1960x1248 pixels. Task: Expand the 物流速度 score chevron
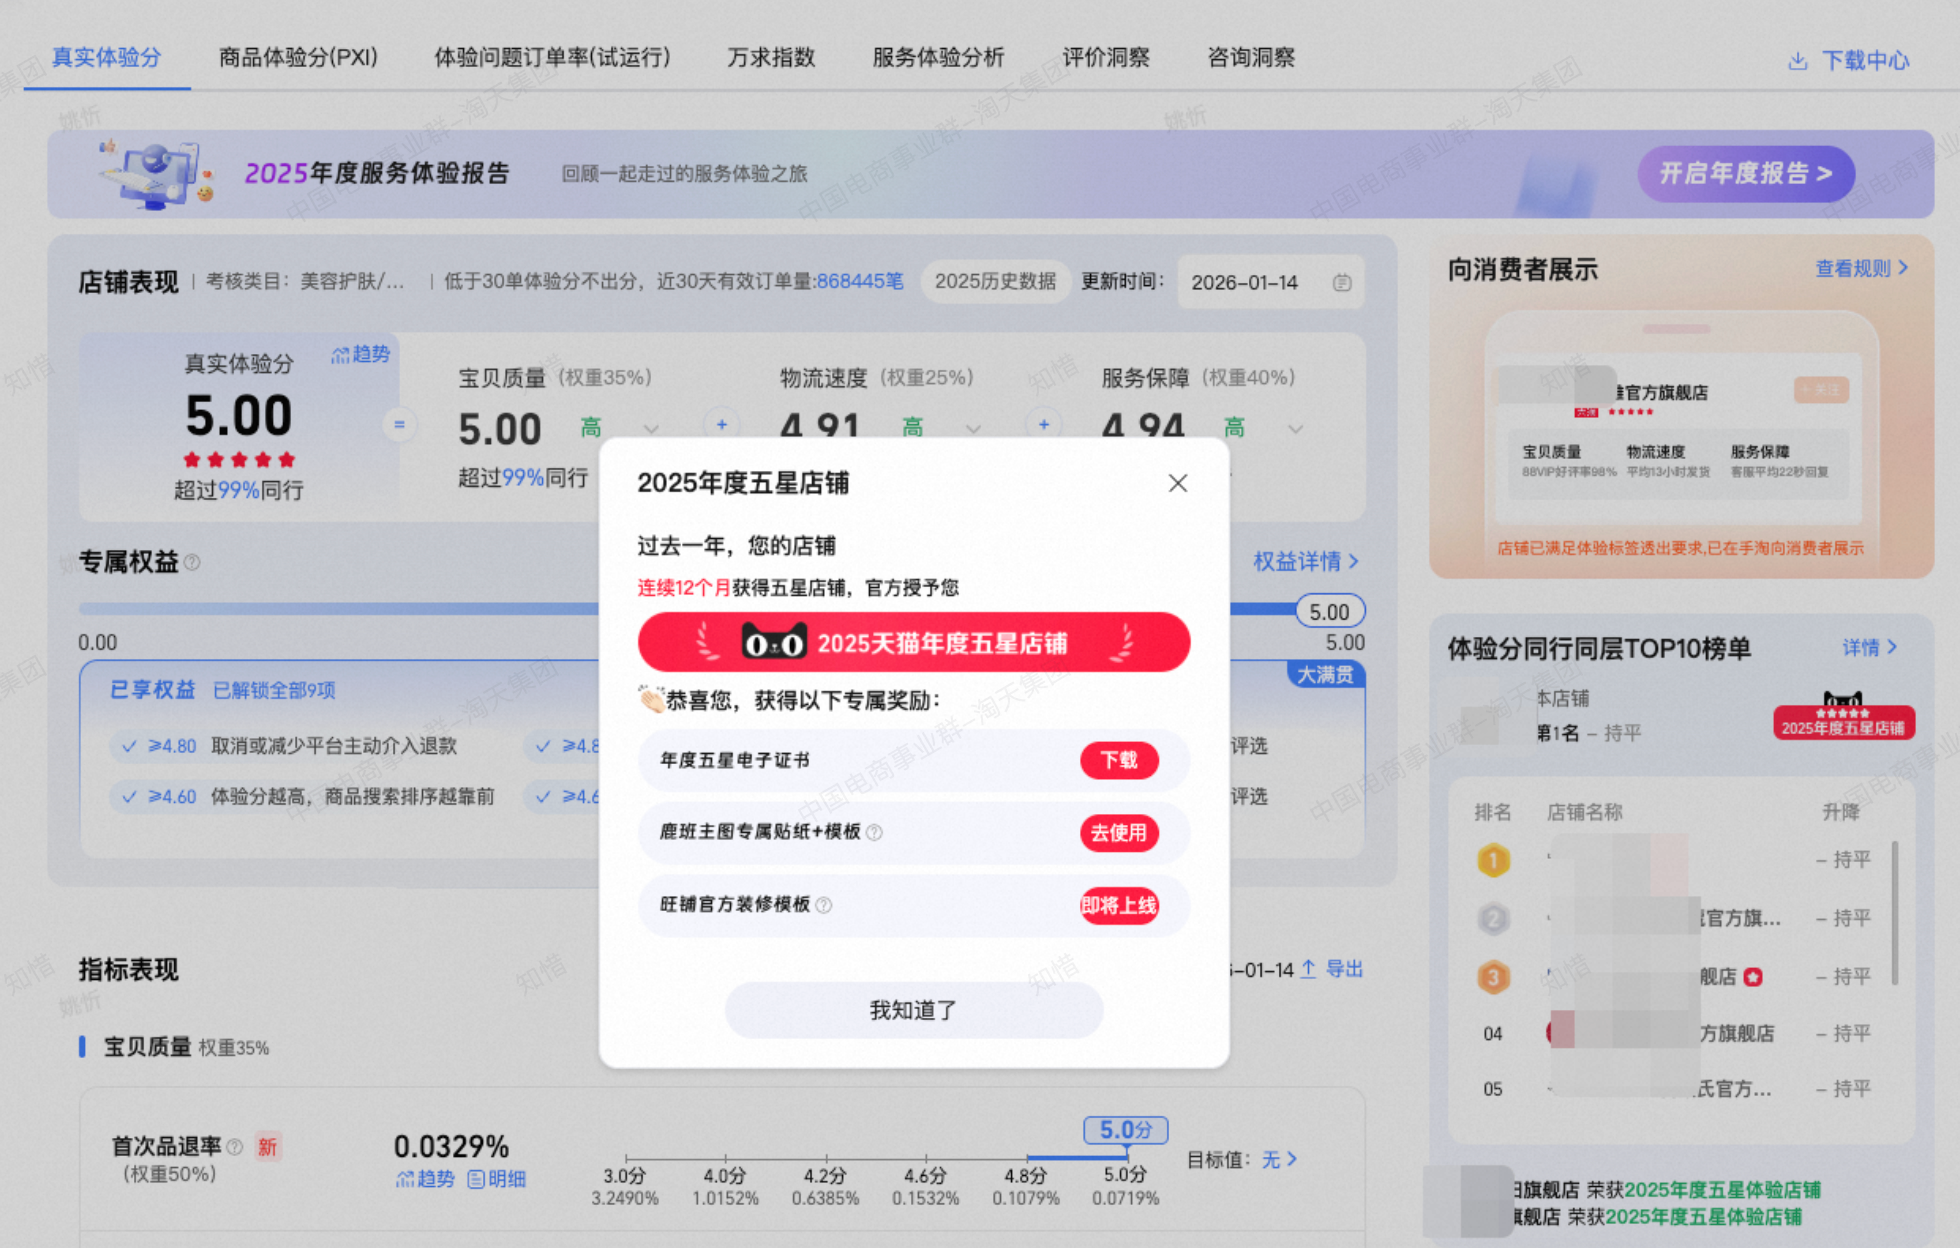pyautogui.click(x=973, y=429)
